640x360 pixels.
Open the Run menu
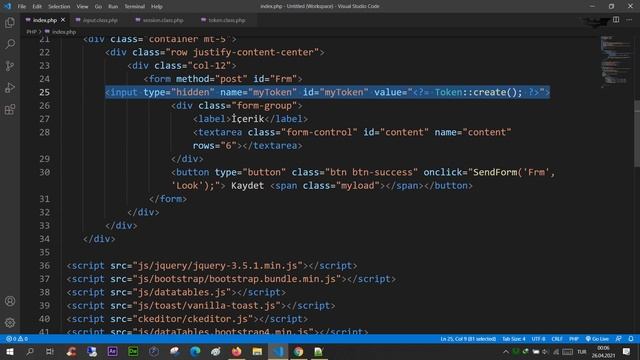[113, 7]
